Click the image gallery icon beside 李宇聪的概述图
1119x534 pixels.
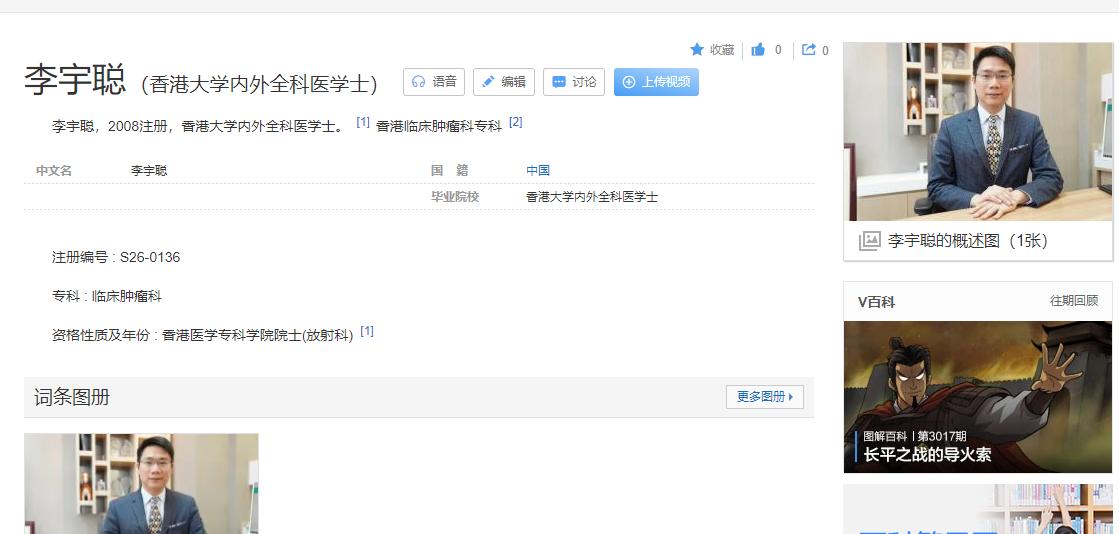pos(870,241)
